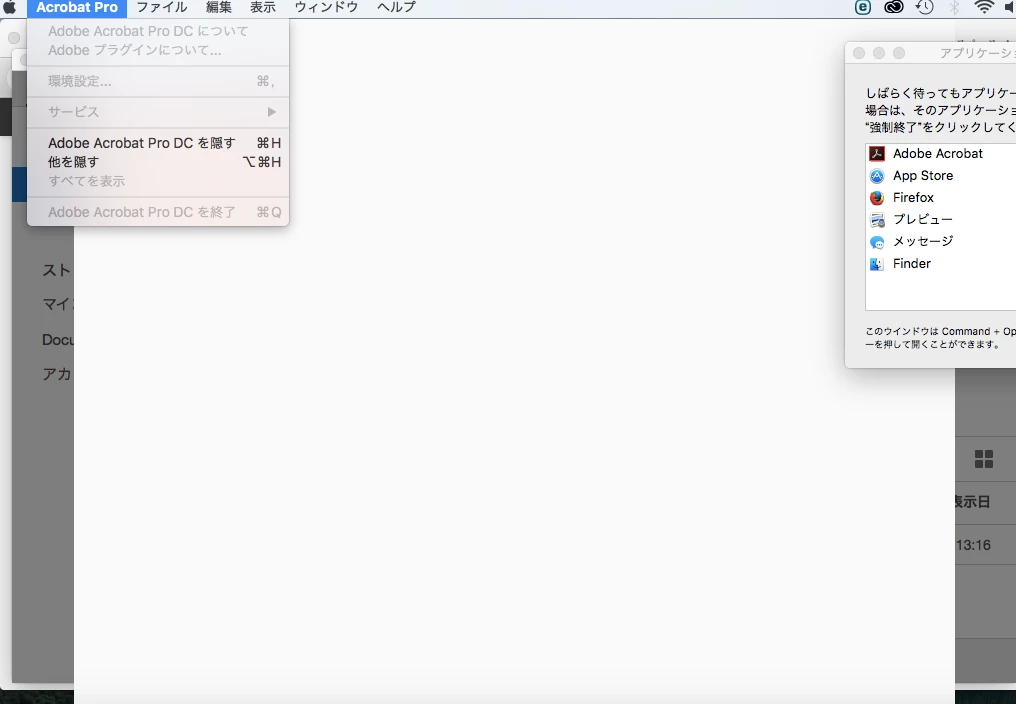Click the Firefox app icon
The height and width of the screenshot is (704, 1016).
click(877, 198)
